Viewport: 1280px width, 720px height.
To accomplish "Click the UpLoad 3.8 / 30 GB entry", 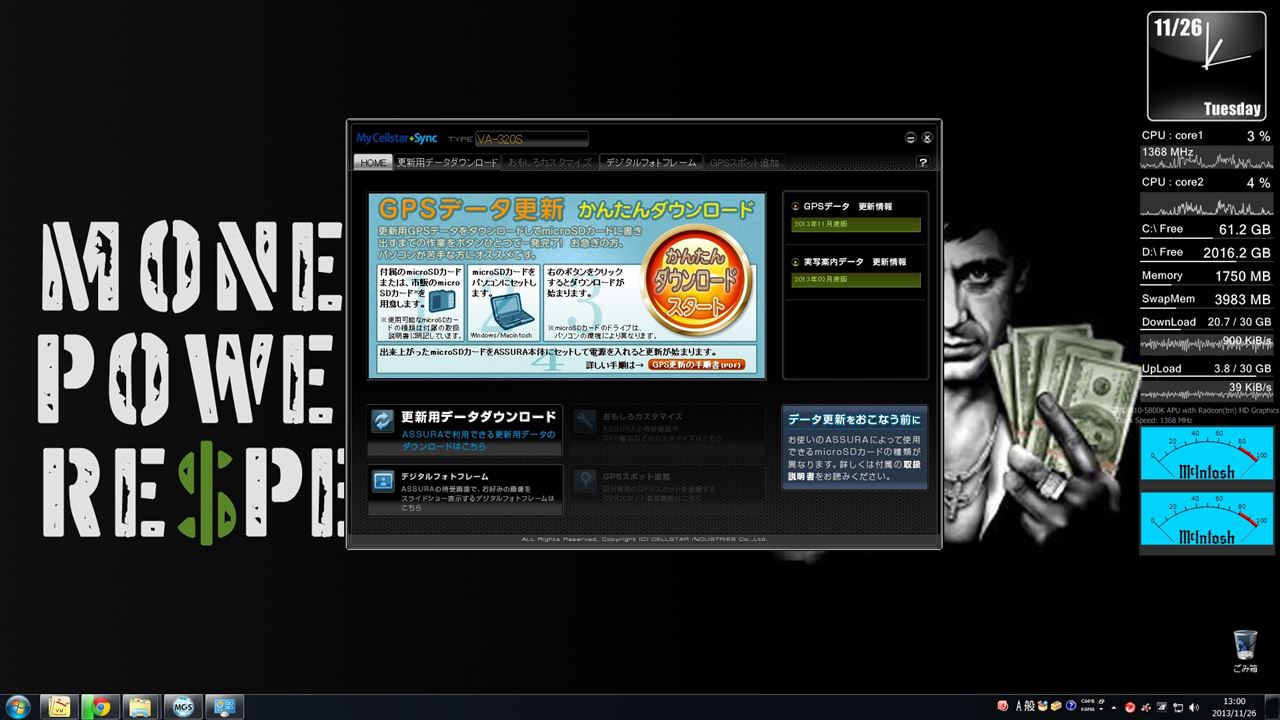I will (x=1207, y=368).
